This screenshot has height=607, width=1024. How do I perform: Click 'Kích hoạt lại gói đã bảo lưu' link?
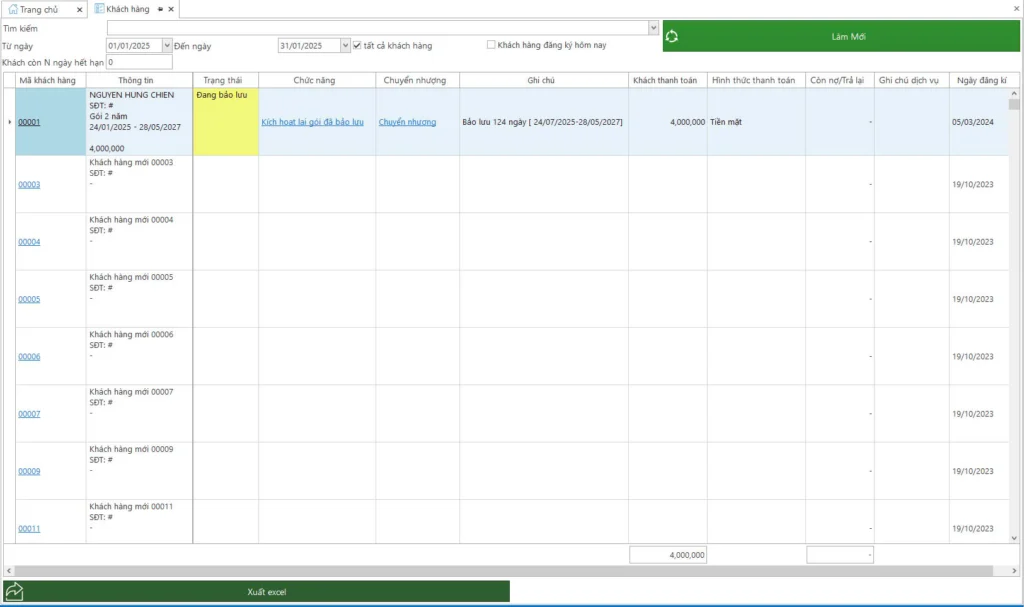tap(312, 122)
